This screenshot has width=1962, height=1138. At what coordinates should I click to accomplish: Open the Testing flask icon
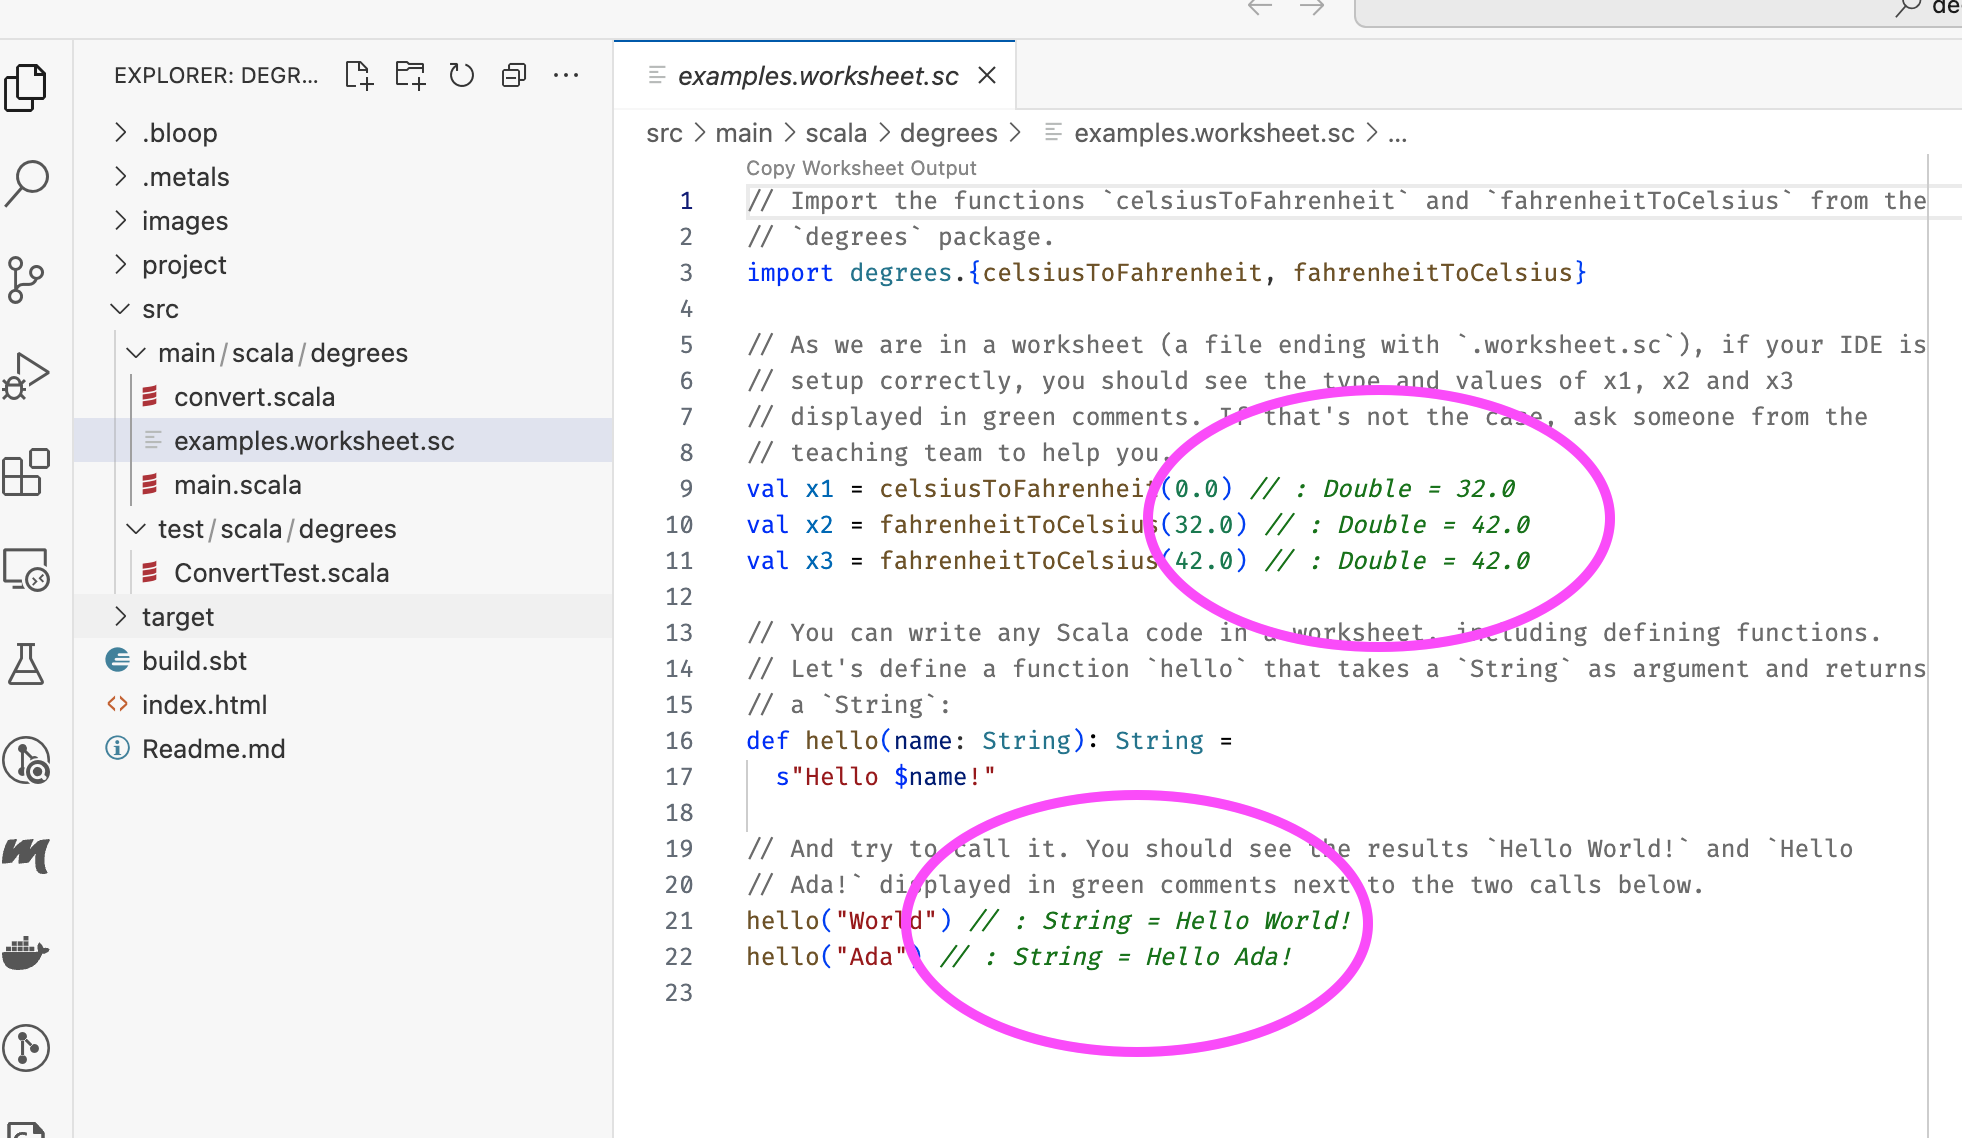click(26, 664)
